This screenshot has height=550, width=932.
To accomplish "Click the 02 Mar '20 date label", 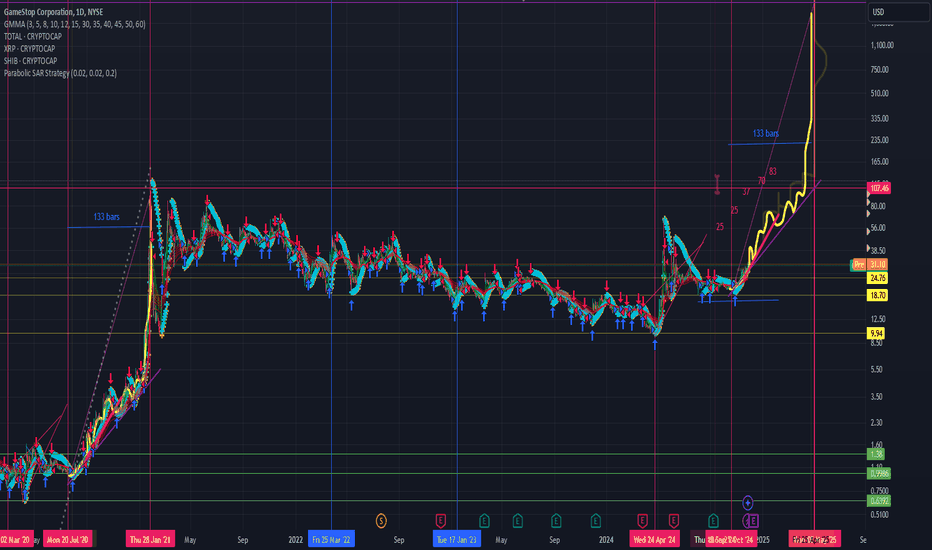I will pyautogui.click(x=16, y=539).
